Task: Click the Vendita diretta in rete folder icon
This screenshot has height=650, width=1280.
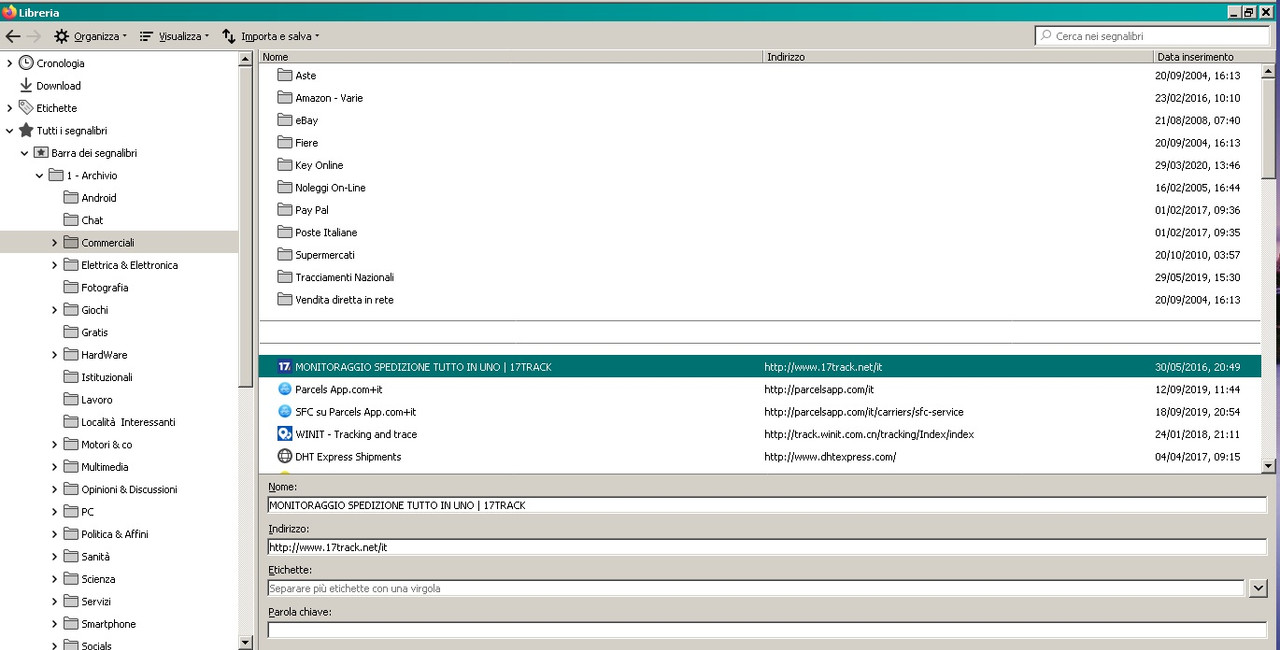Action: click(x=285, y=300)
